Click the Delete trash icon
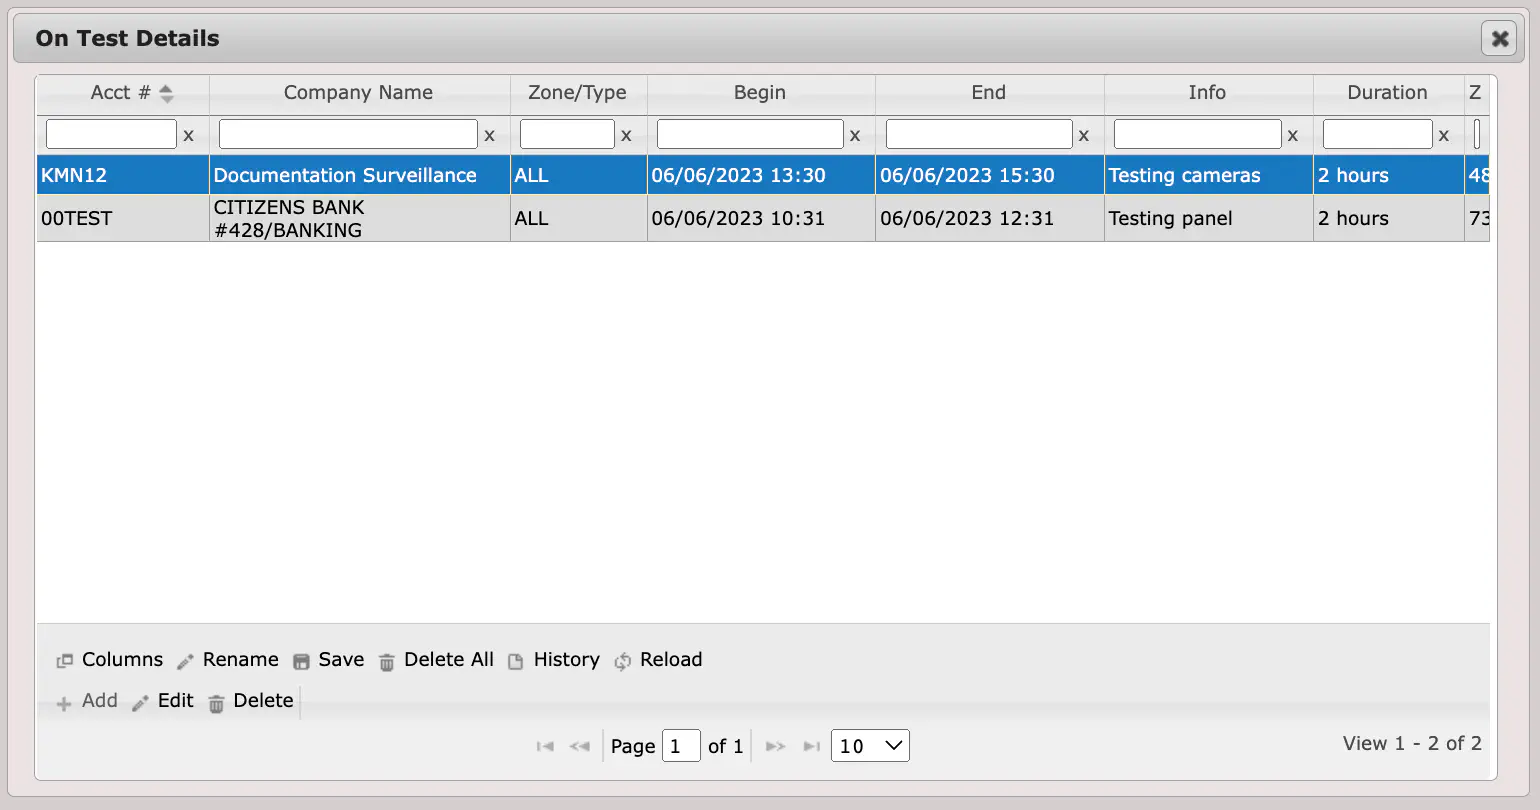This screenshot has width=1540, height=810. click(x=216, y=703)
